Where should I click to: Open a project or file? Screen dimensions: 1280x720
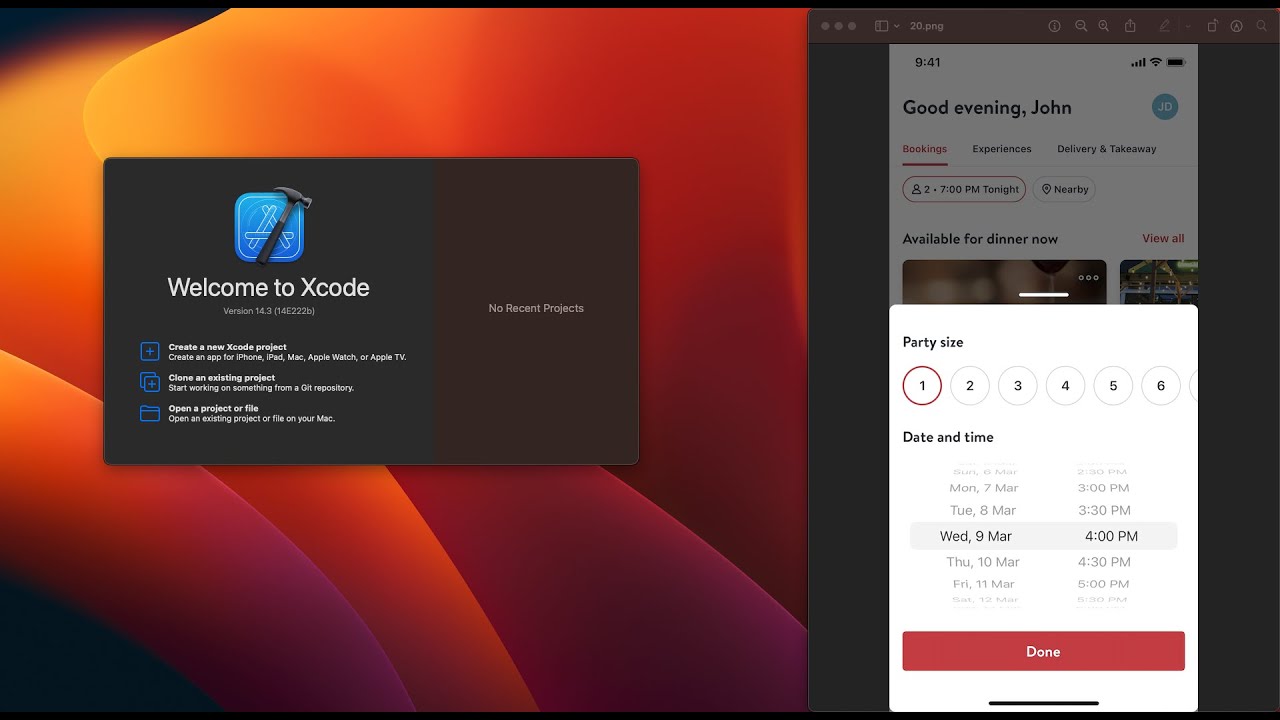pos(238,413)
